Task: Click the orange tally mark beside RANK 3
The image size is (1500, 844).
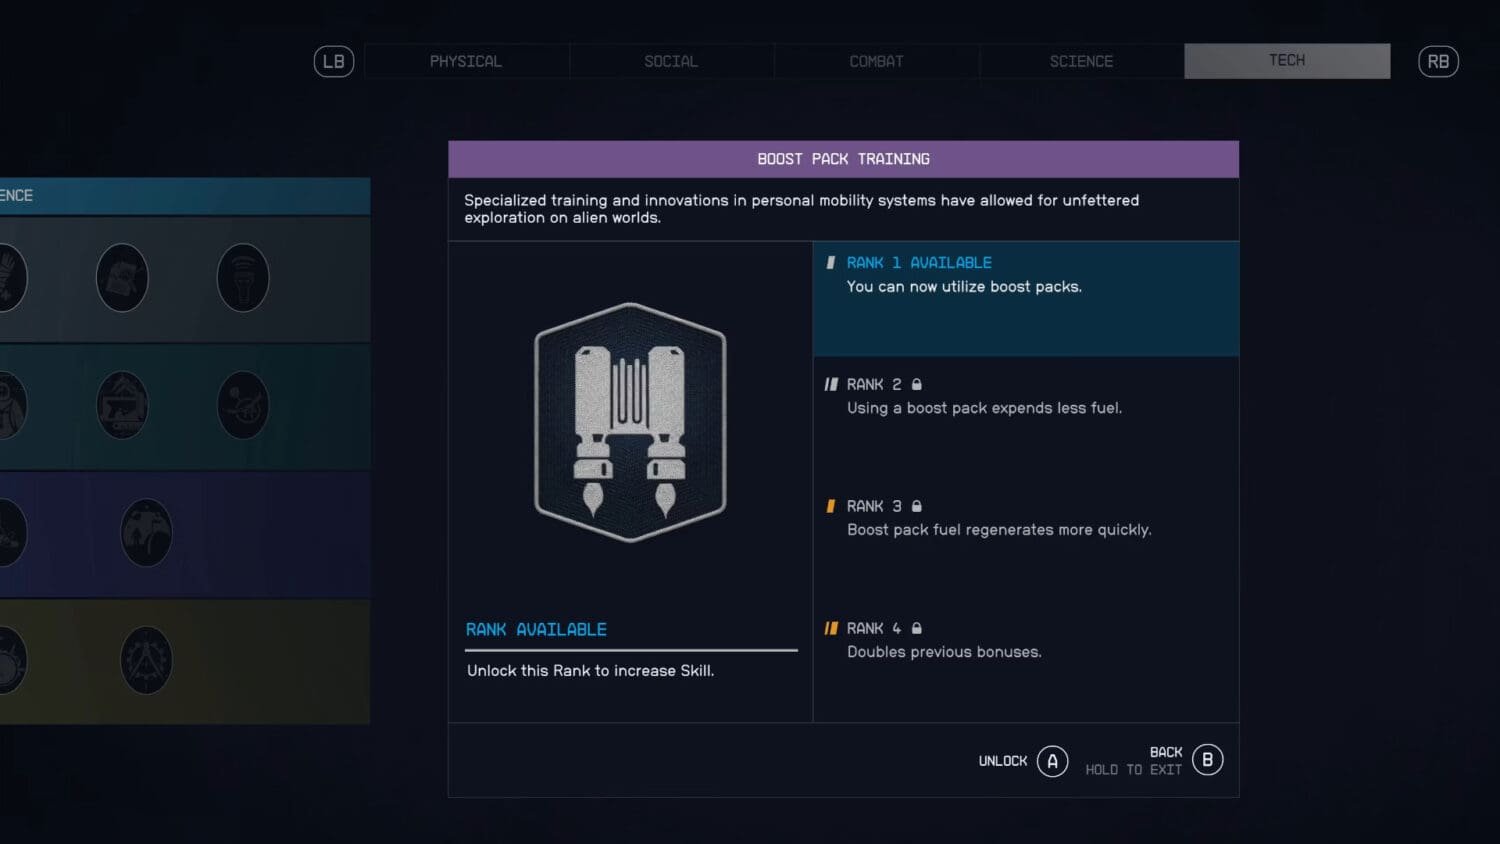Action: point(830,506)
